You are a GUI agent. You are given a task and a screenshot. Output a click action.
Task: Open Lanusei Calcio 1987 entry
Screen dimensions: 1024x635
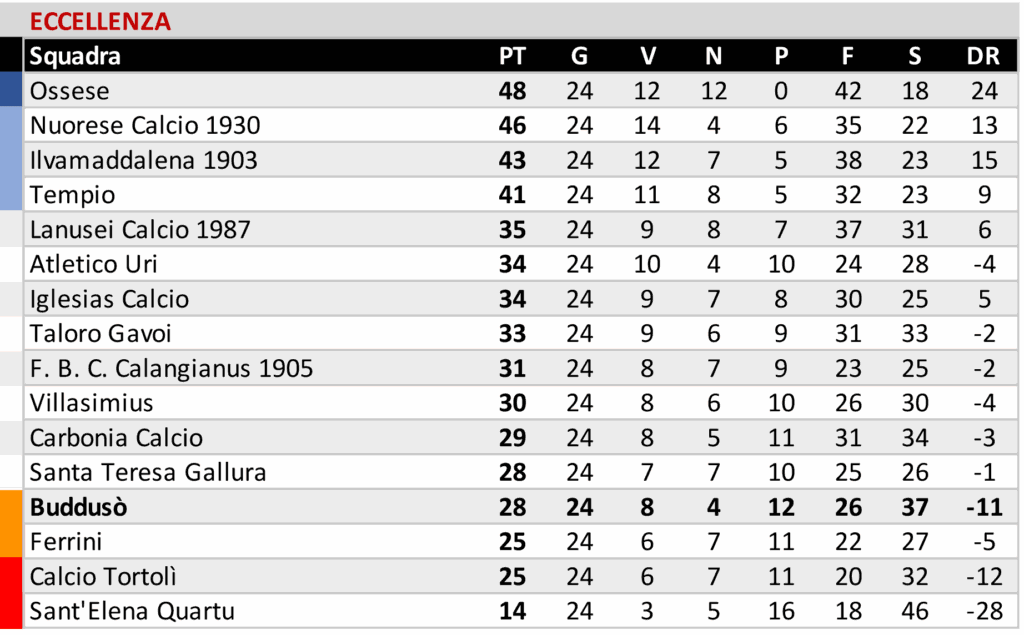coord(140,230)
